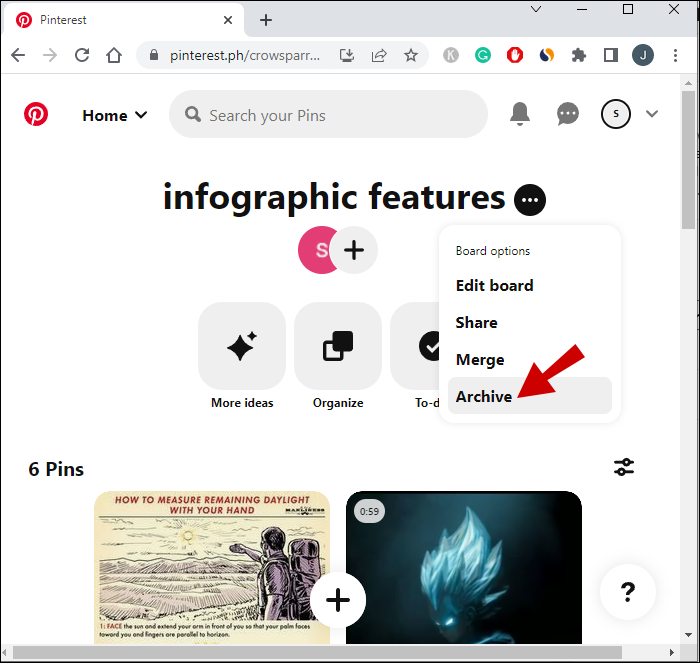Reload the page with the refresh icon

click(82, 55)
